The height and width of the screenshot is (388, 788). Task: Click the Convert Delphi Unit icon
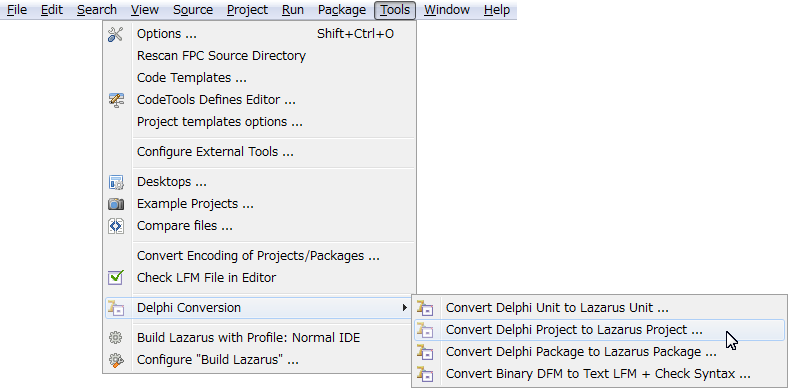coord(425,308)
